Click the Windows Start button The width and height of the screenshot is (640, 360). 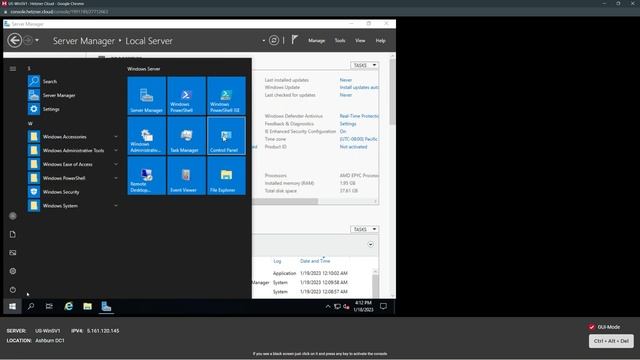(12, 306)
